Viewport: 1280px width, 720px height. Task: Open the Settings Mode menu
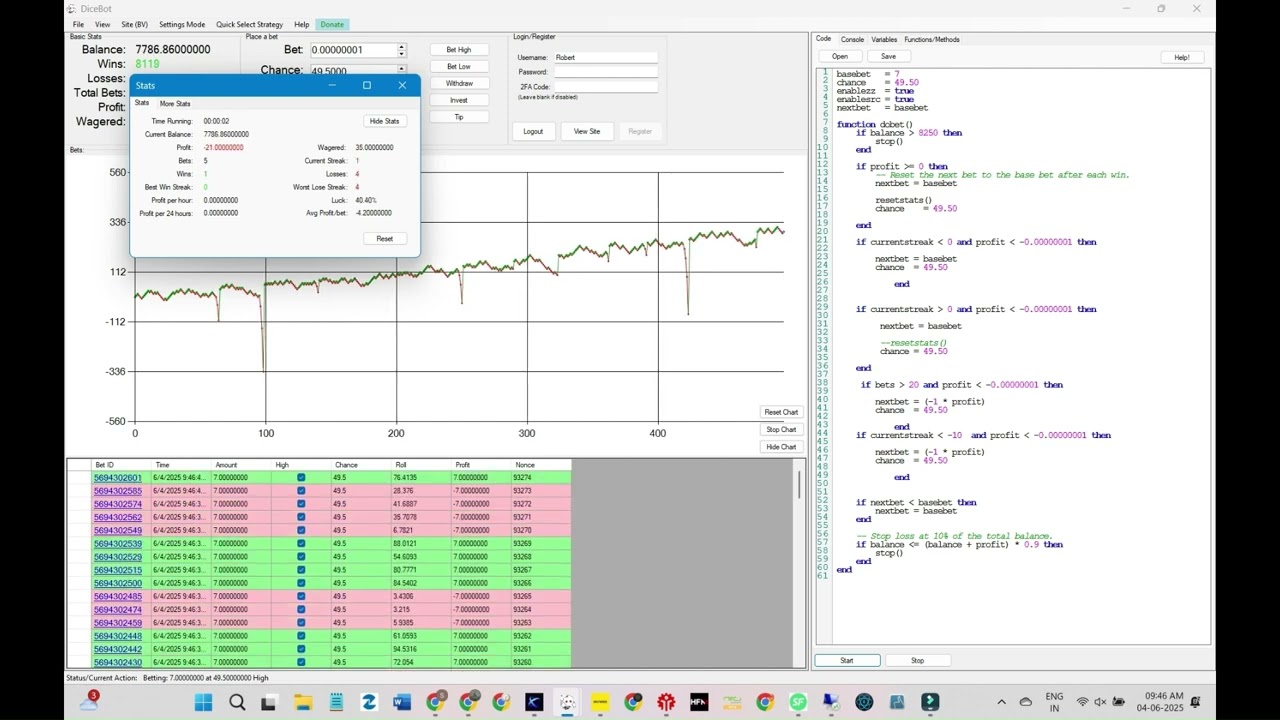click(x=182, y=24)
